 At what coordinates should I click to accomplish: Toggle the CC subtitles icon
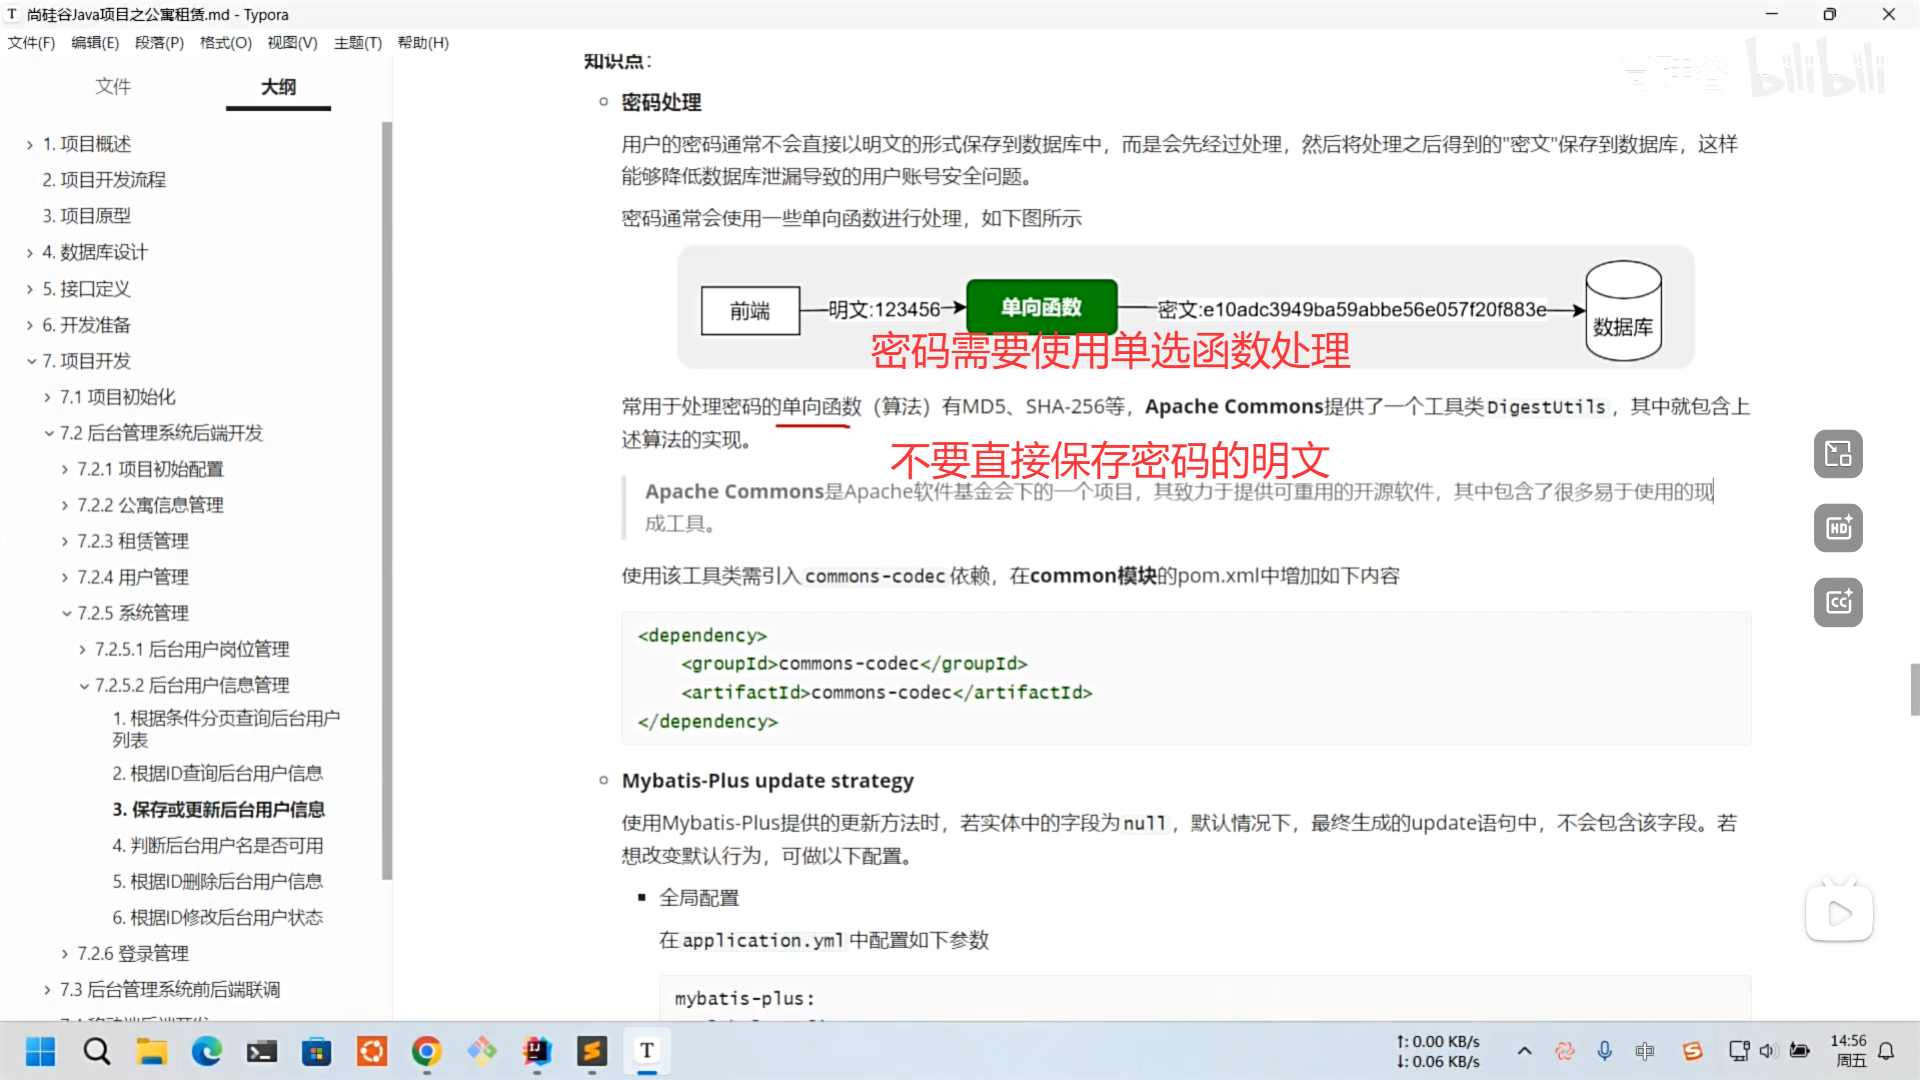(1838, 602)
